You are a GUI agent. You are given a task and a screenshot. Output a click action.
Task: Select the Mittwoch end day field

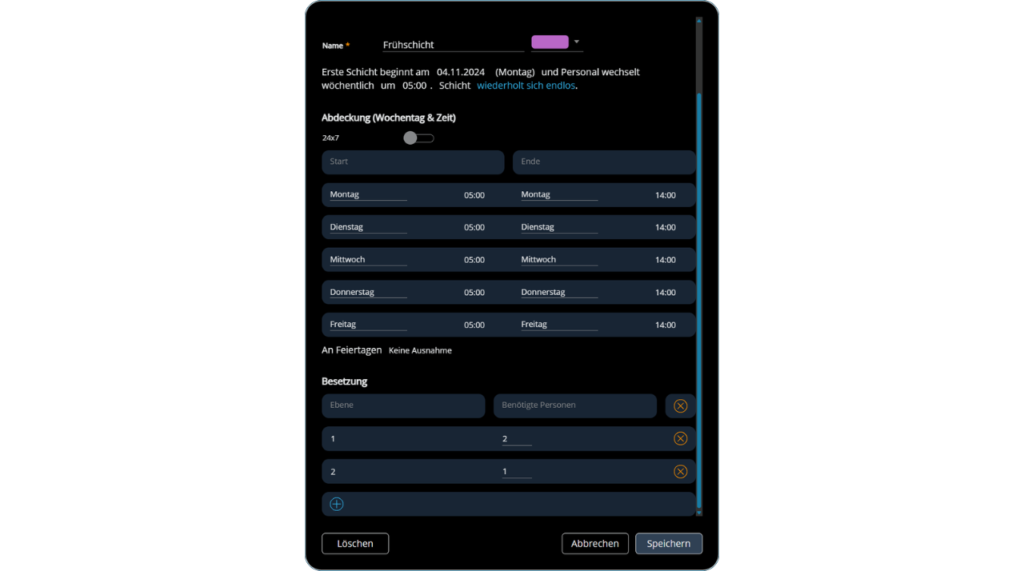(559, 259)
